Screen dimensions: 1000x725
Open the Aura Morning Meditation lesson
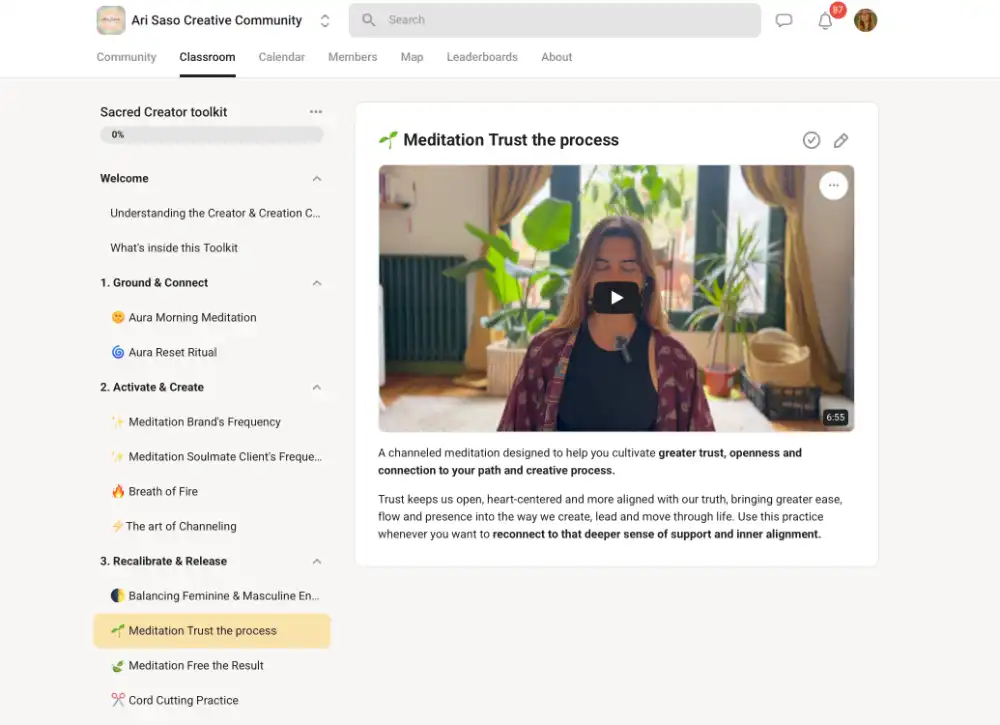point(212,317)
